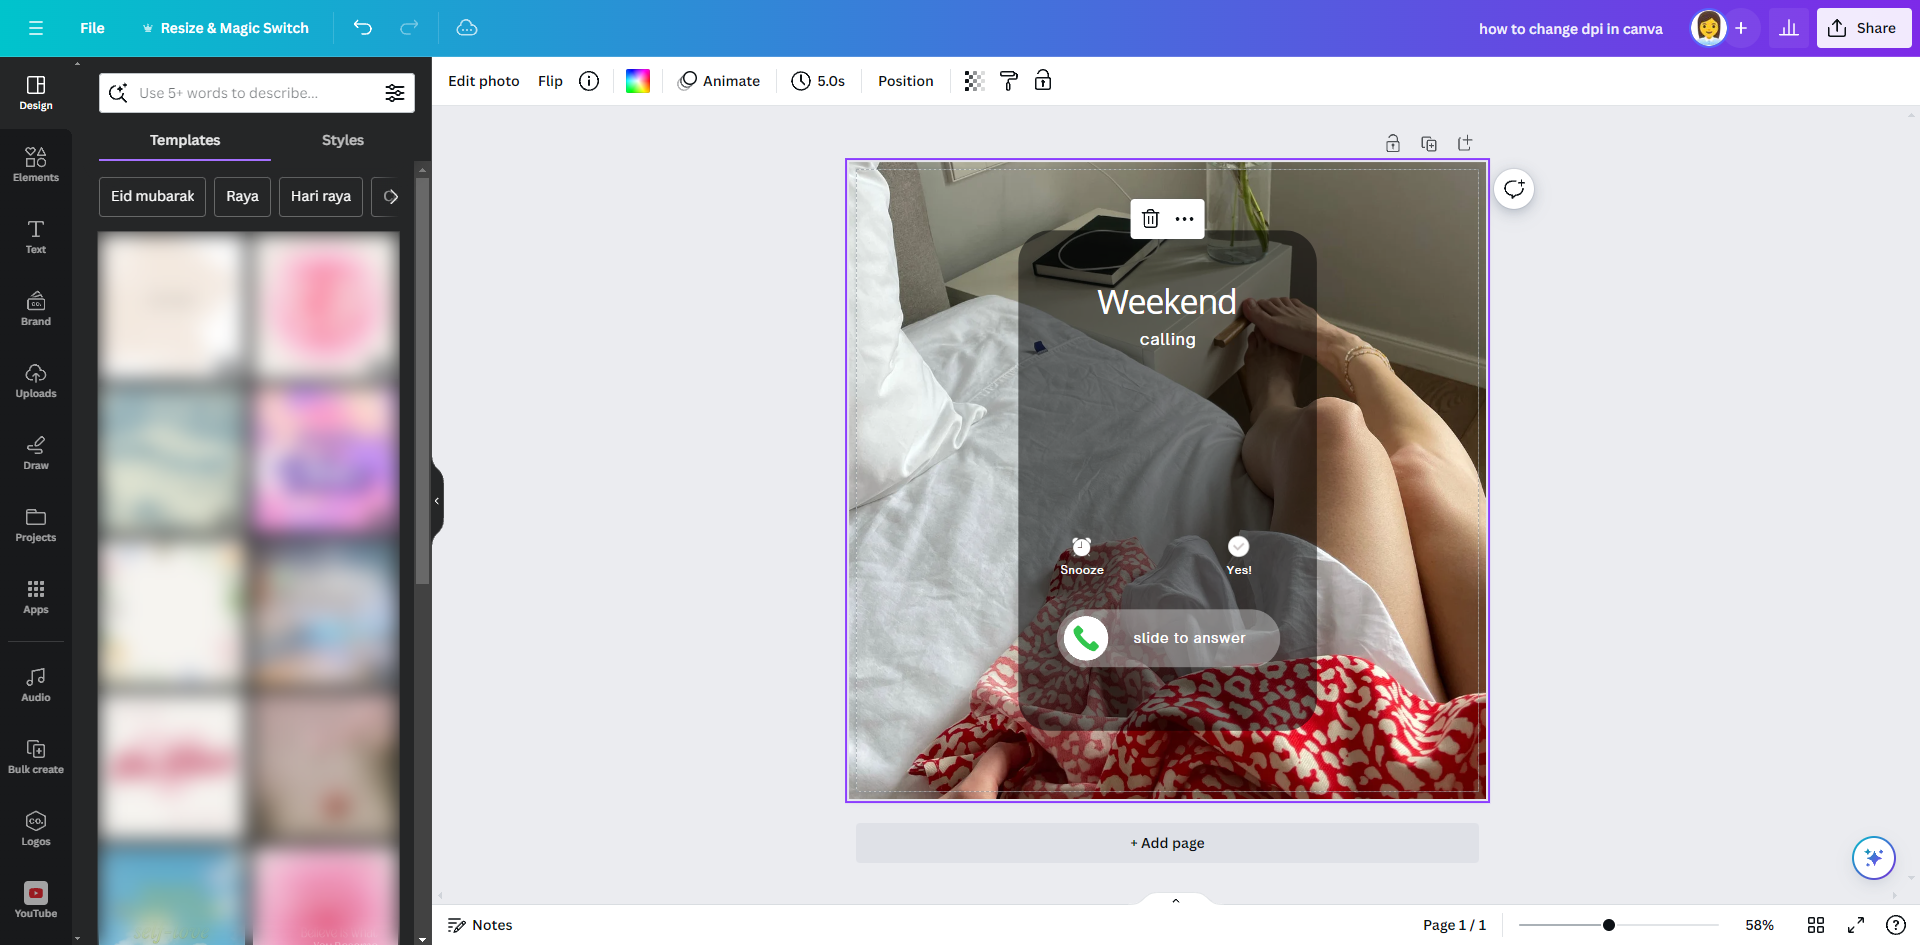Click the Add page button
Screen dimensions: 1920x945
point(1167,843)
